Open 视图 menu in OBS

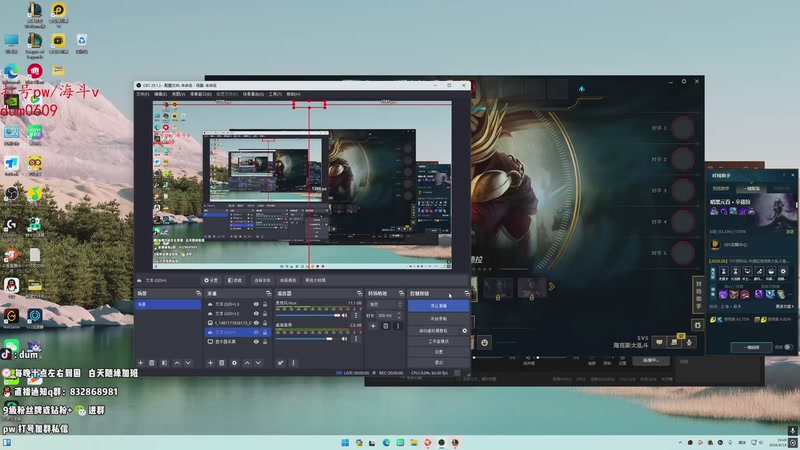pos(178,94)
